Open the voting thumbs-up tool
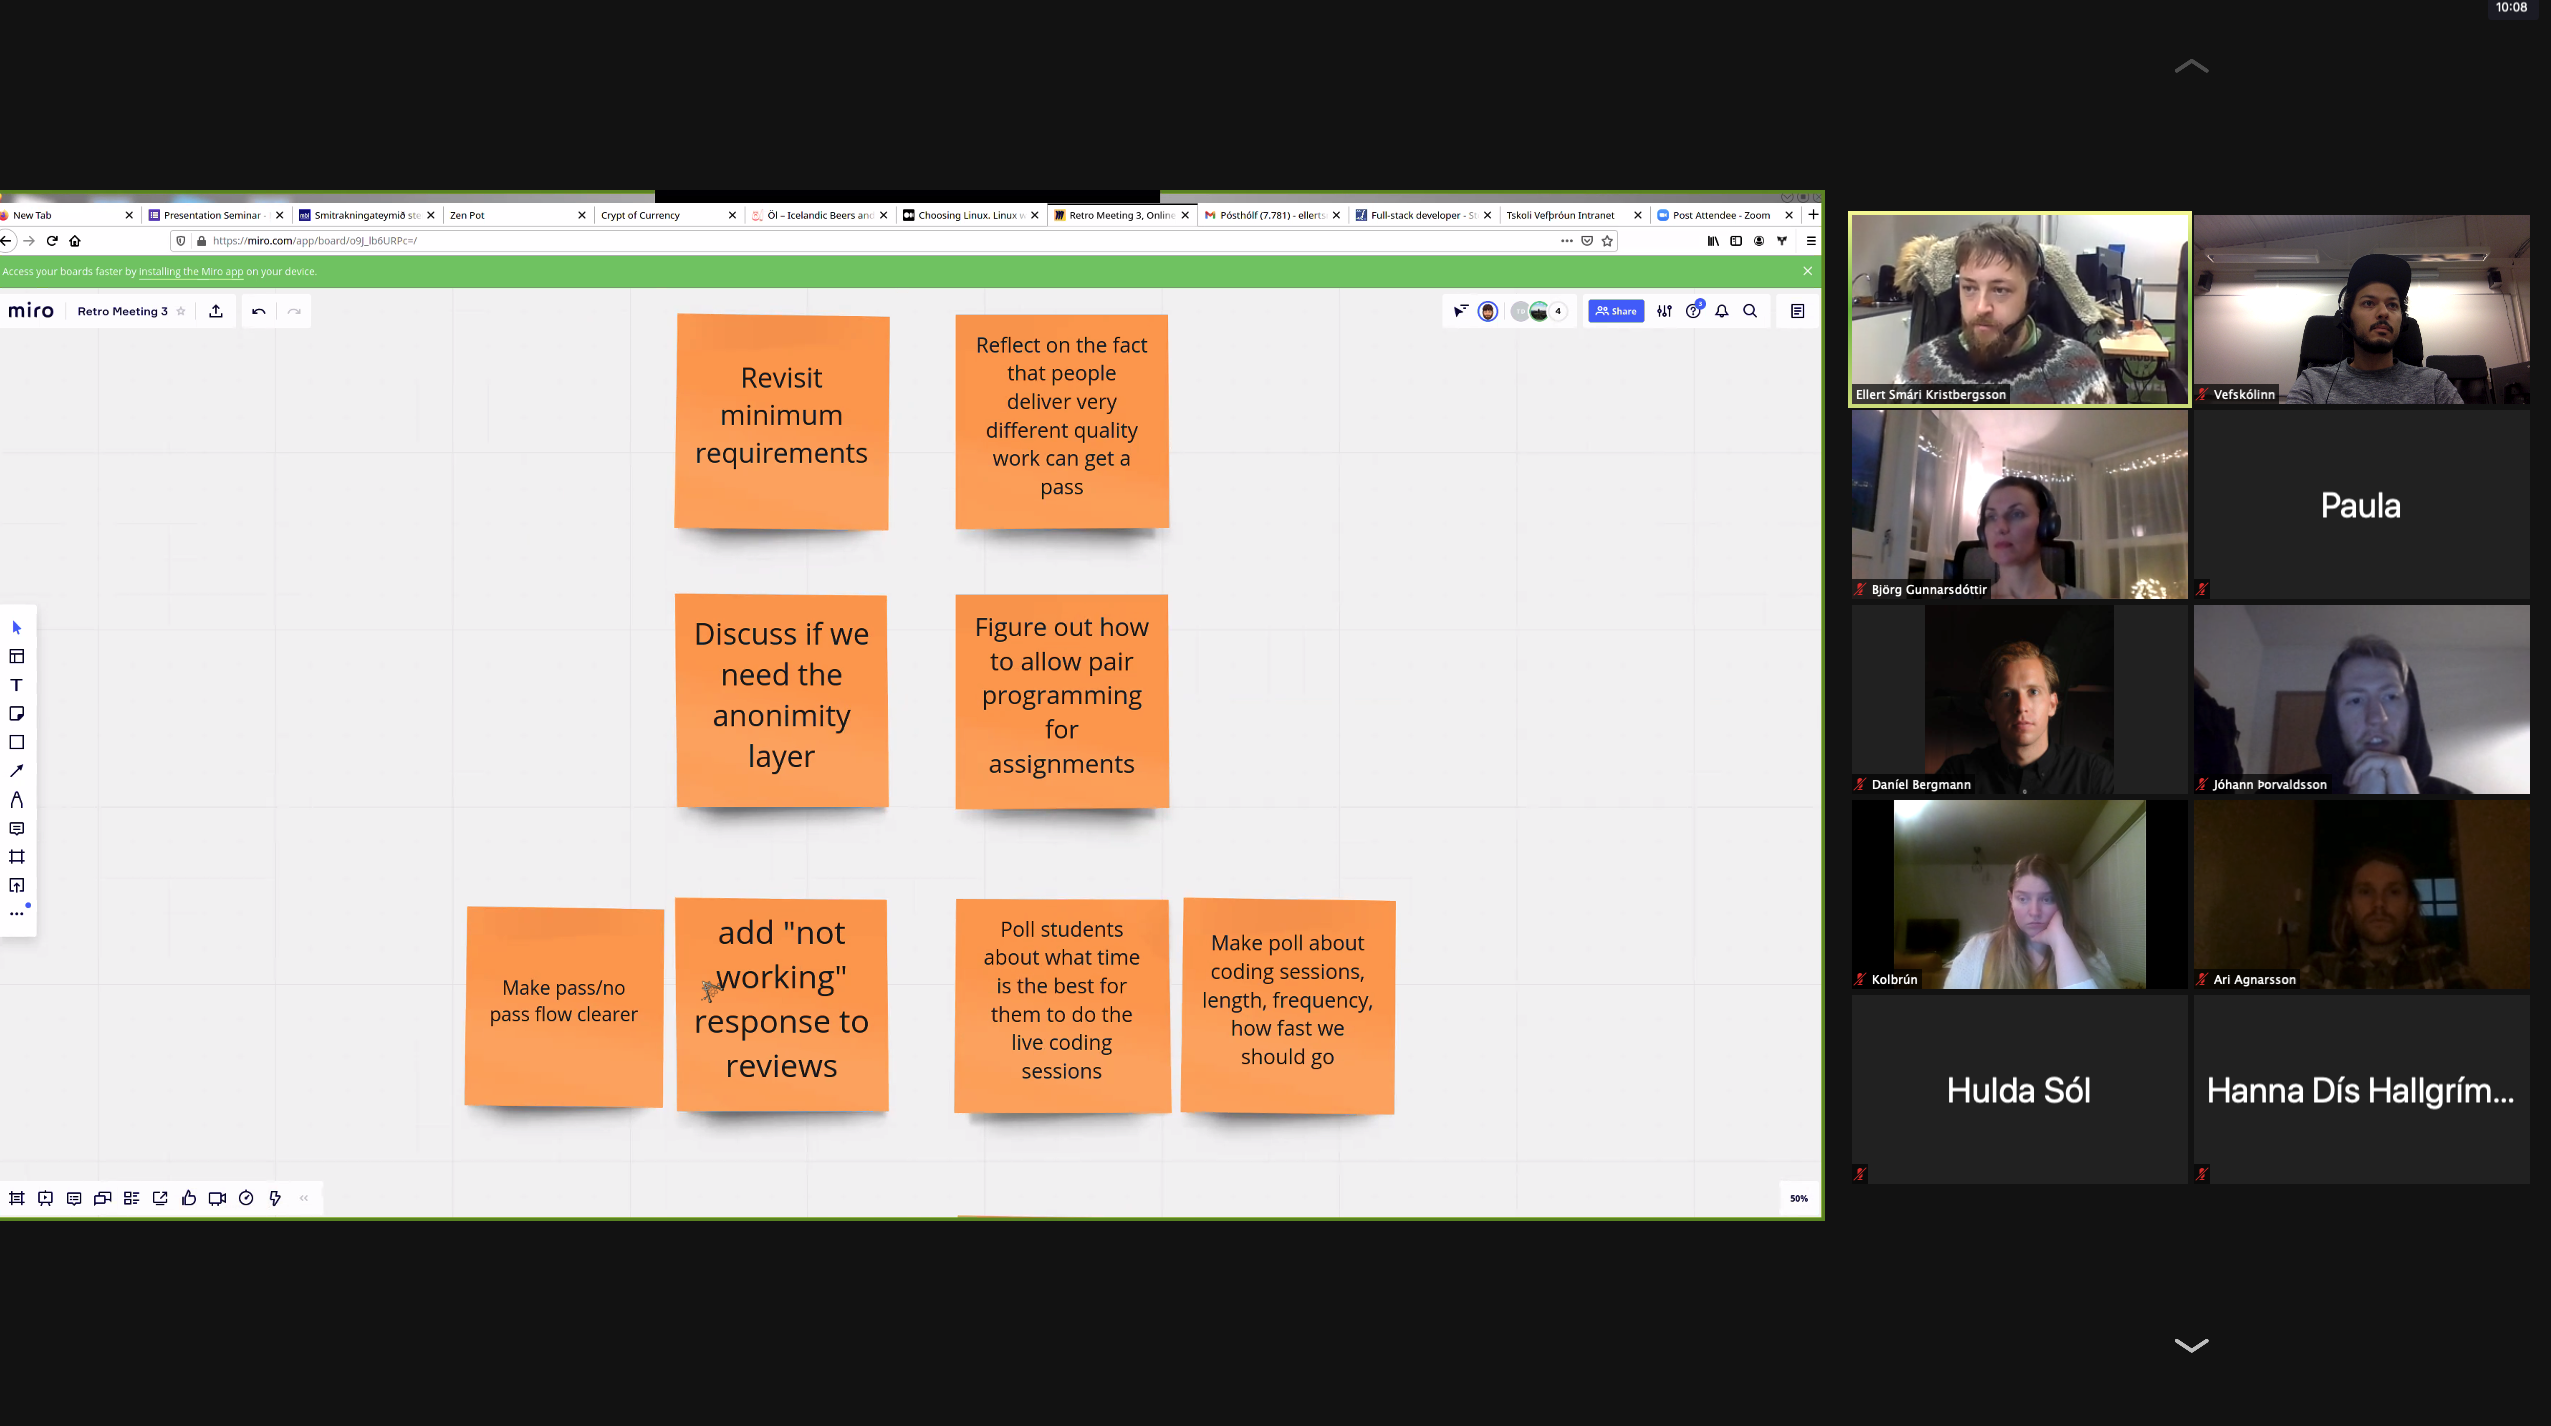 (188, 1198)
